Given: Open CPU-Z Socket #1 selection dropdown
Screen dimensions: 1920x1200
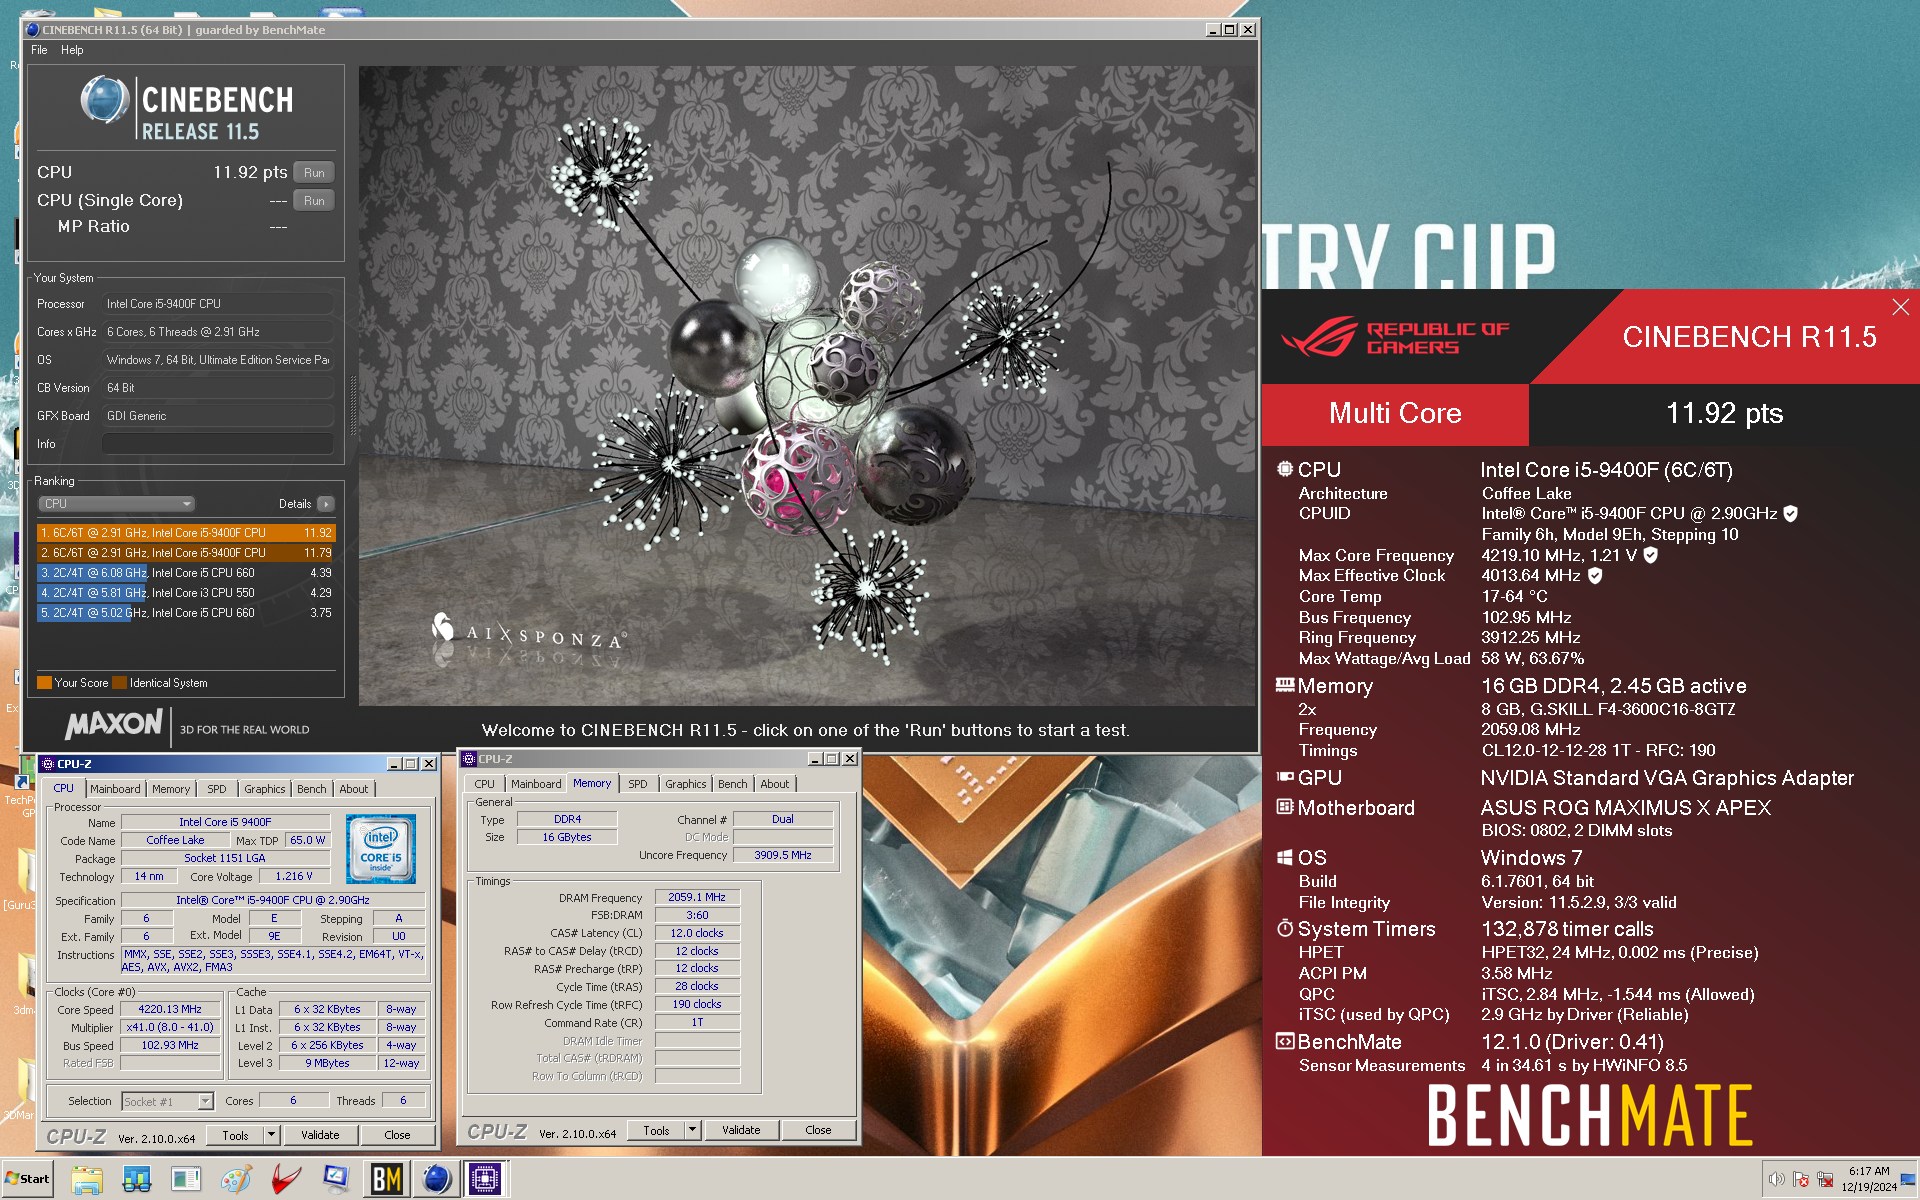Looking at the screenshot, I should (167, 1101).
